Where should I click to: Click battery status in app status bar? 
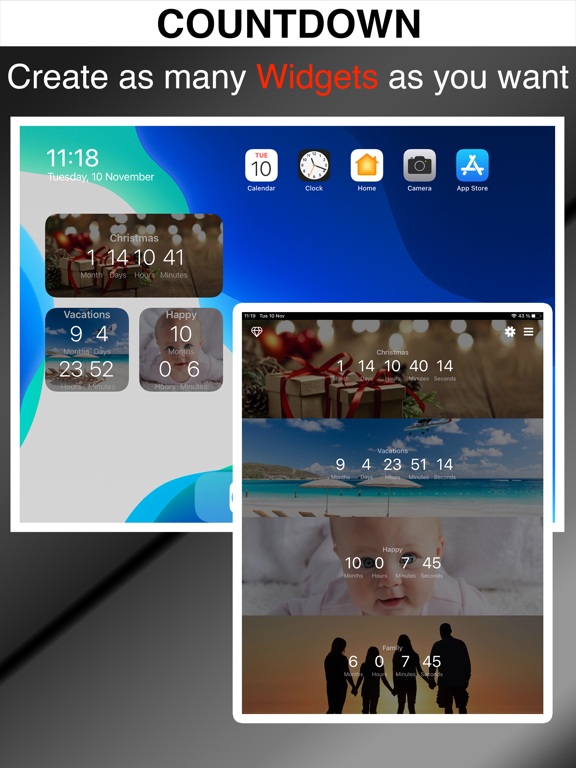point(530,316)
